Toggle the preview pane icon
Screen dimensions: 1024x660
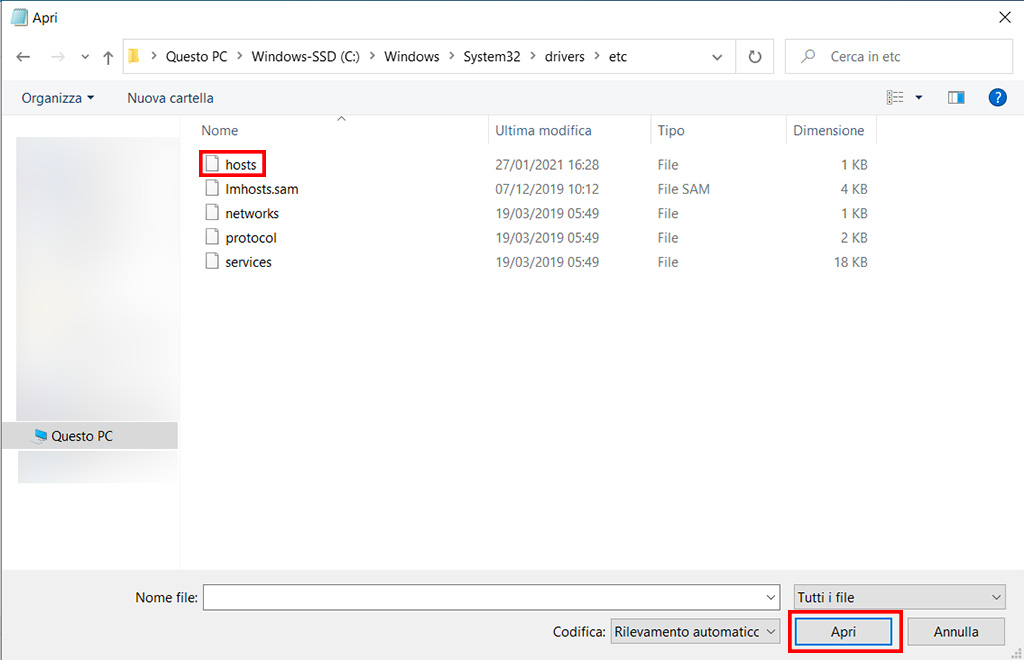(x=956, y=97)
